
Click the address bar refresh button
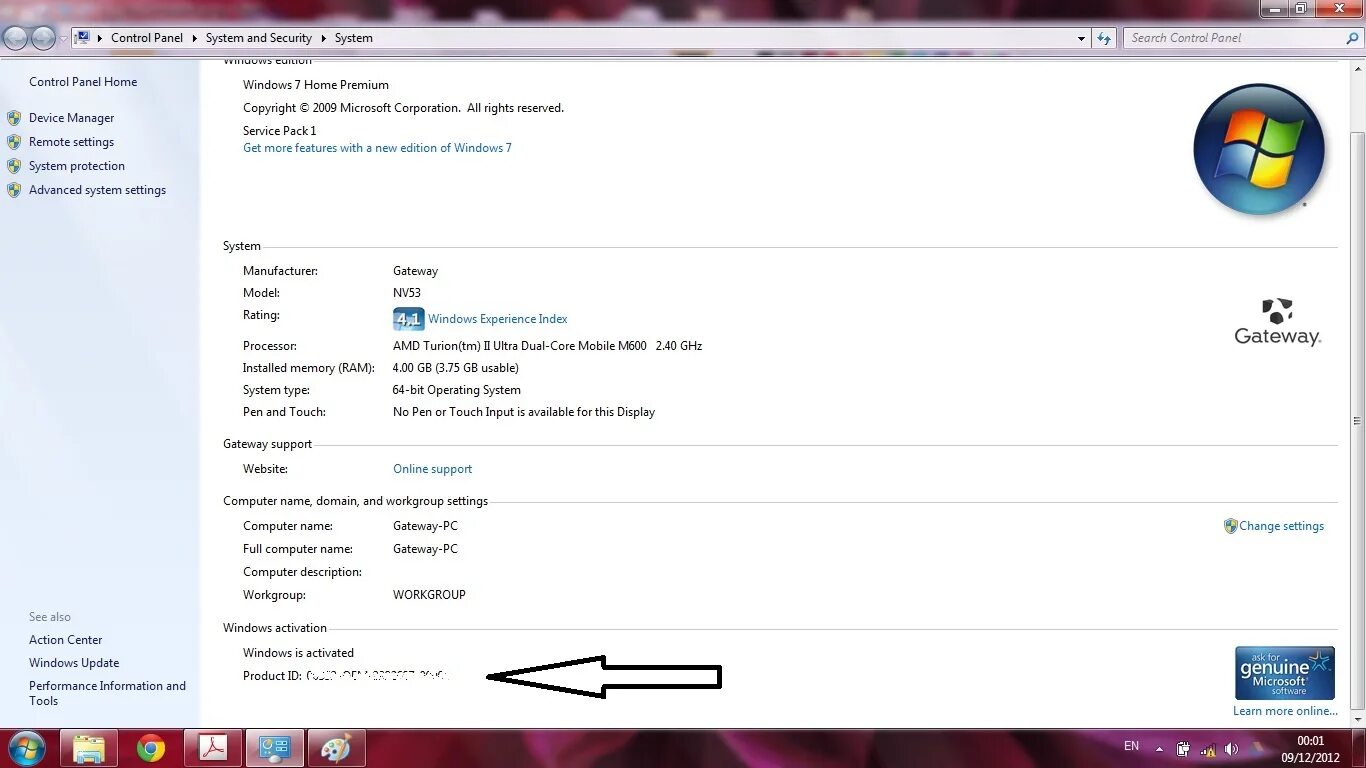click(1104, 38)
